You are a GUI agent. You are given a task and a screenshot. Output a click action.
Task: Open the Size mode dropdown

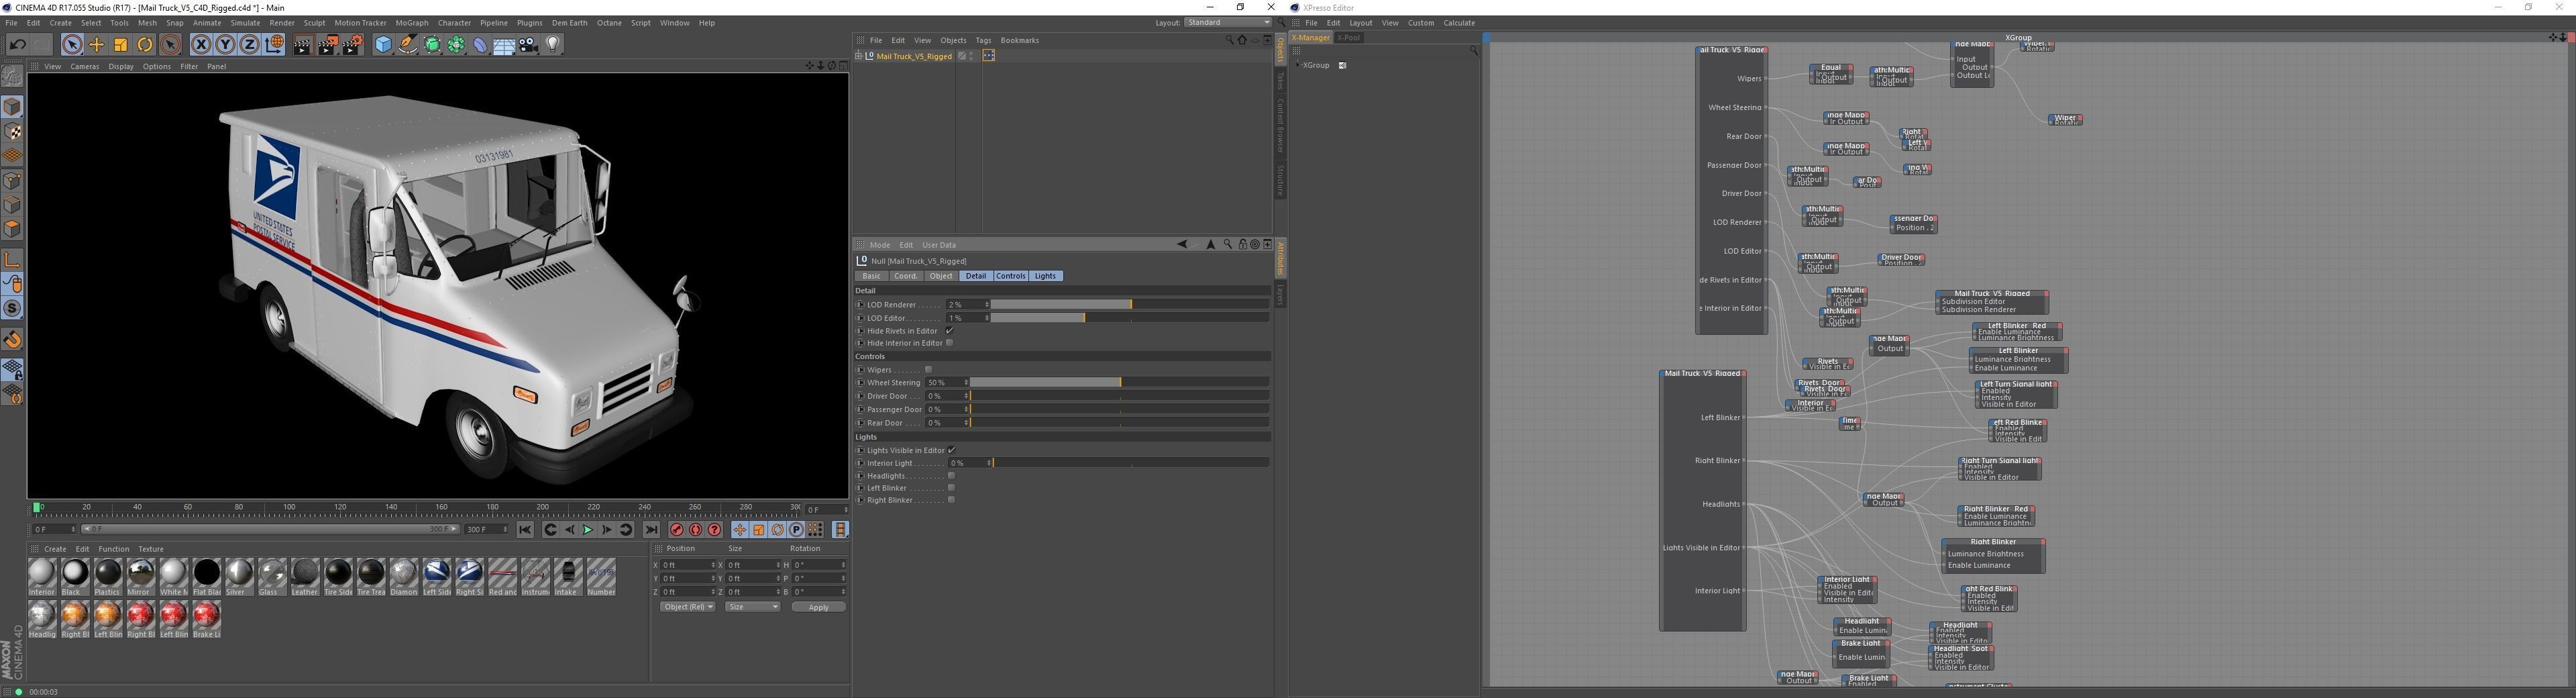tap(753, 607)
